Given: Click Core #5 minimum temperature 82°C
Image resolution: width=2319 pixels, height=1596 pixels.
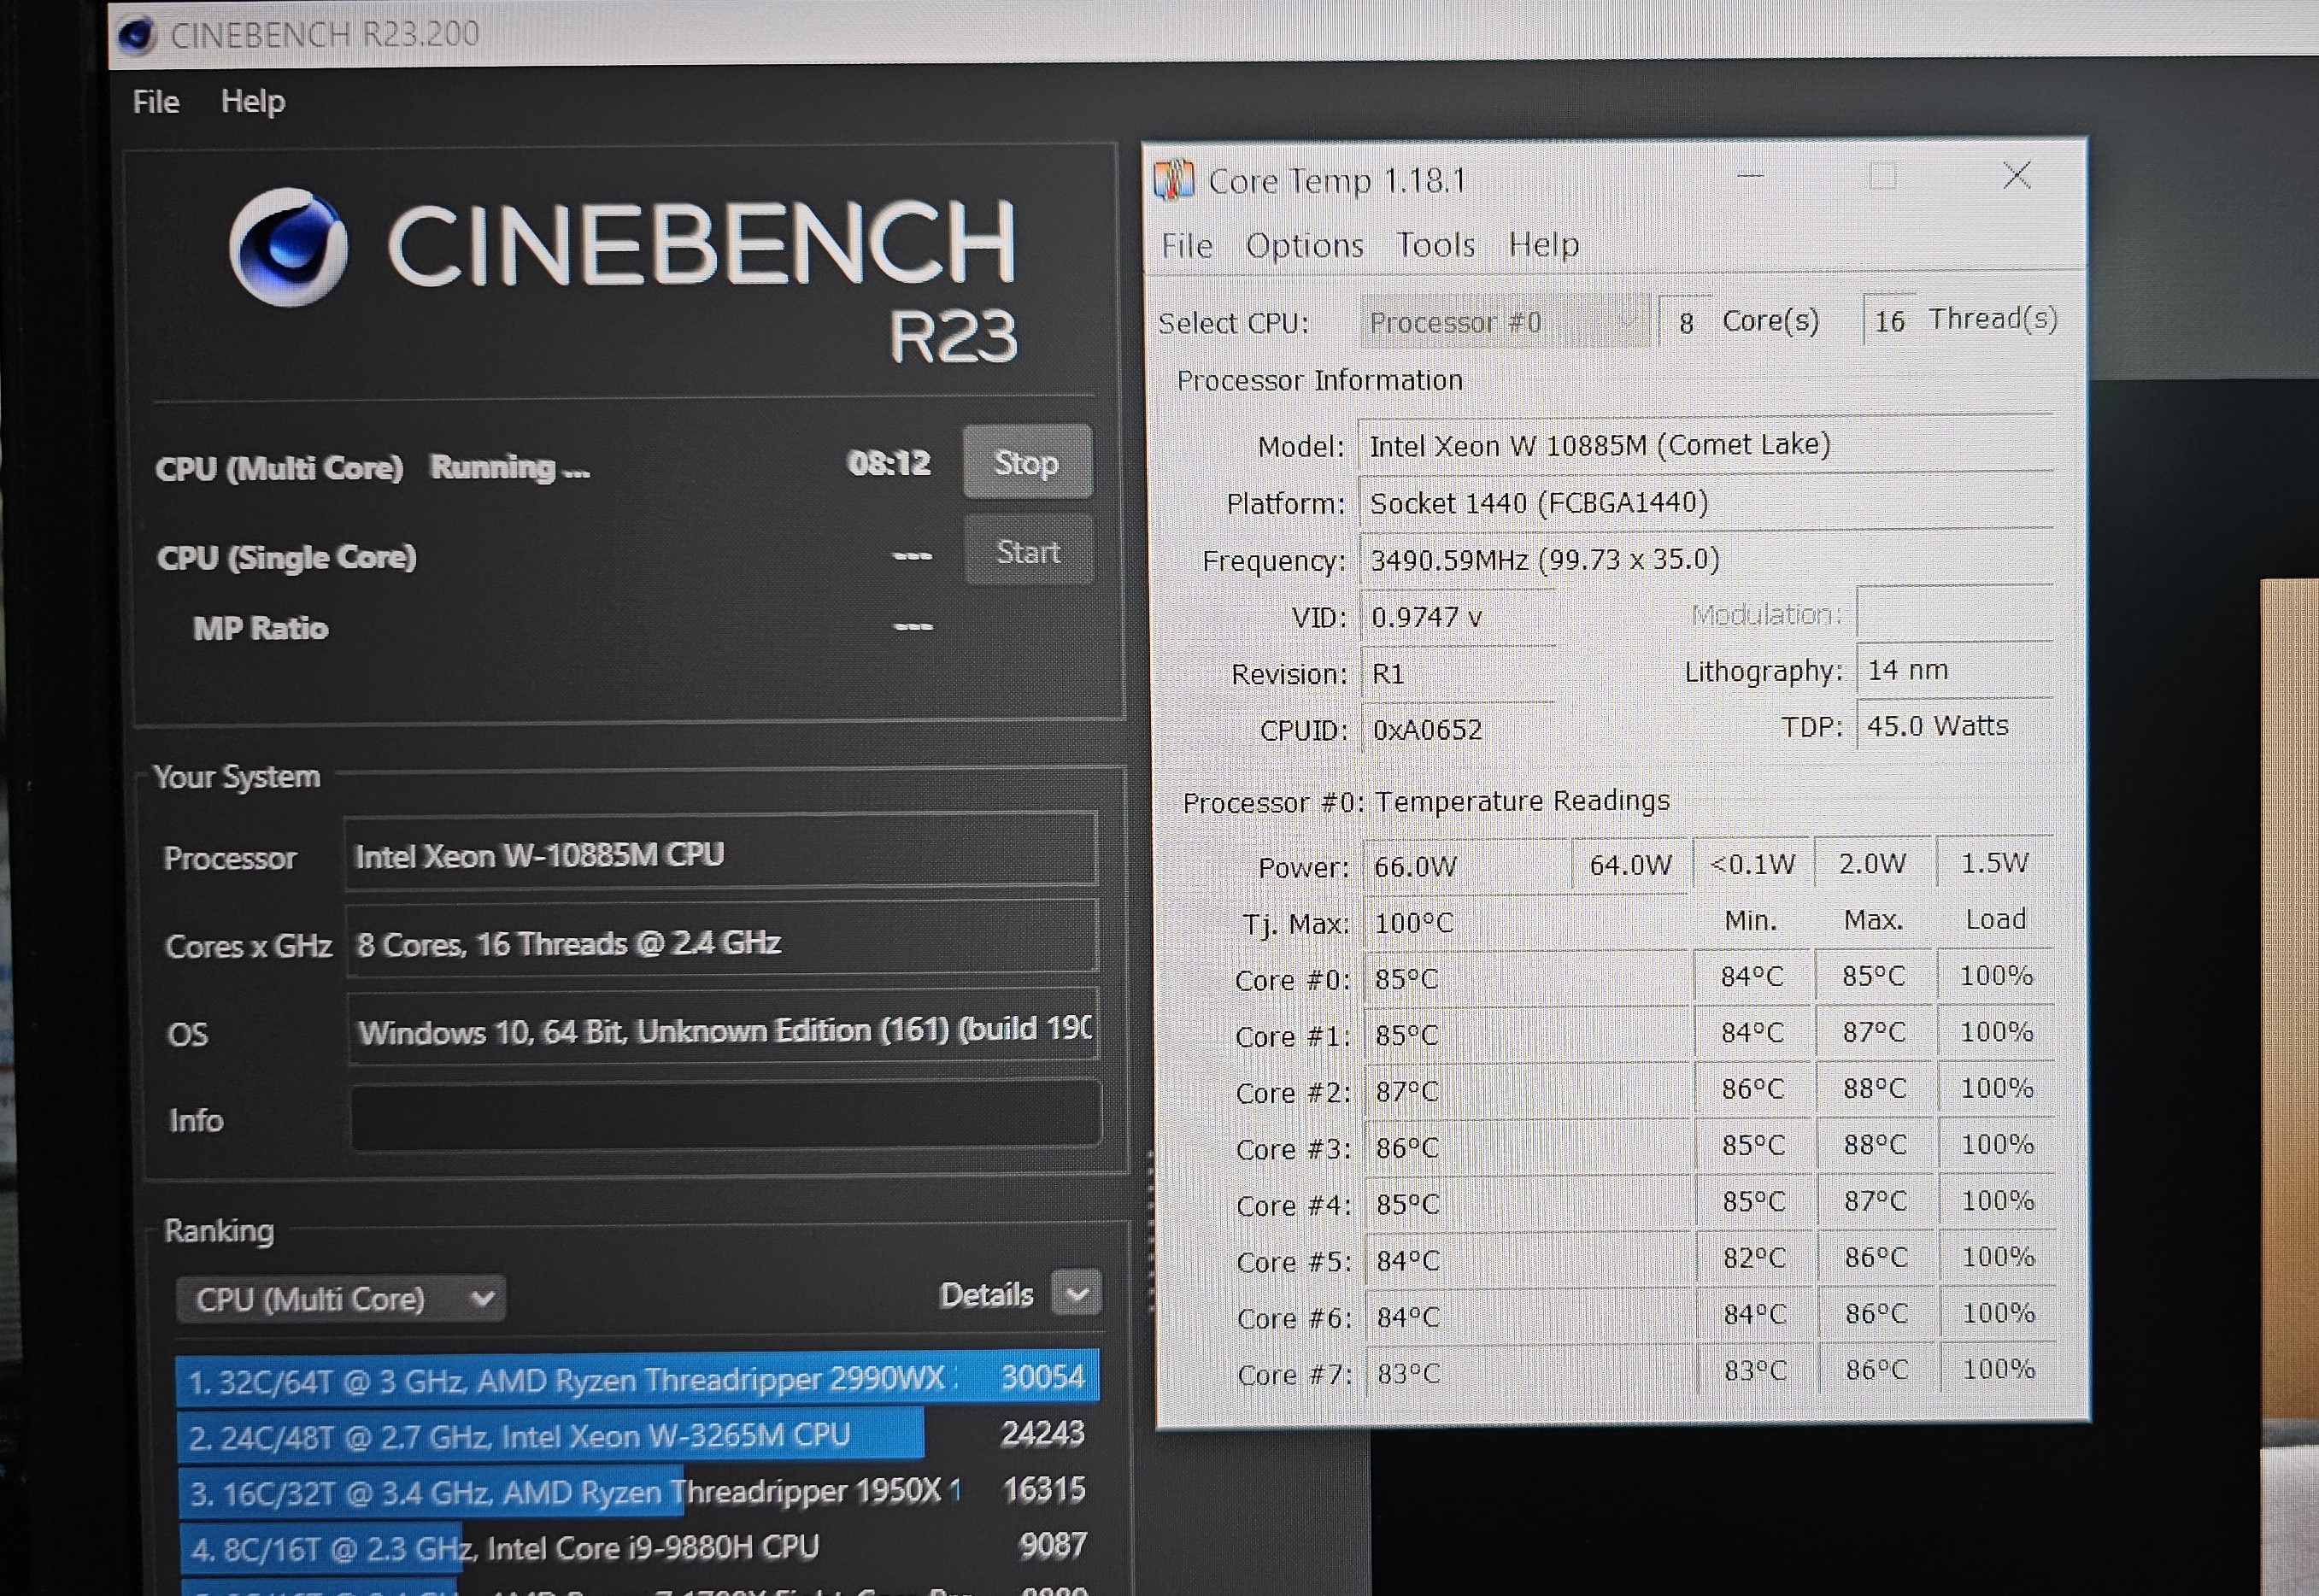Looking at the screenshot, I should coord(1754,1257).
